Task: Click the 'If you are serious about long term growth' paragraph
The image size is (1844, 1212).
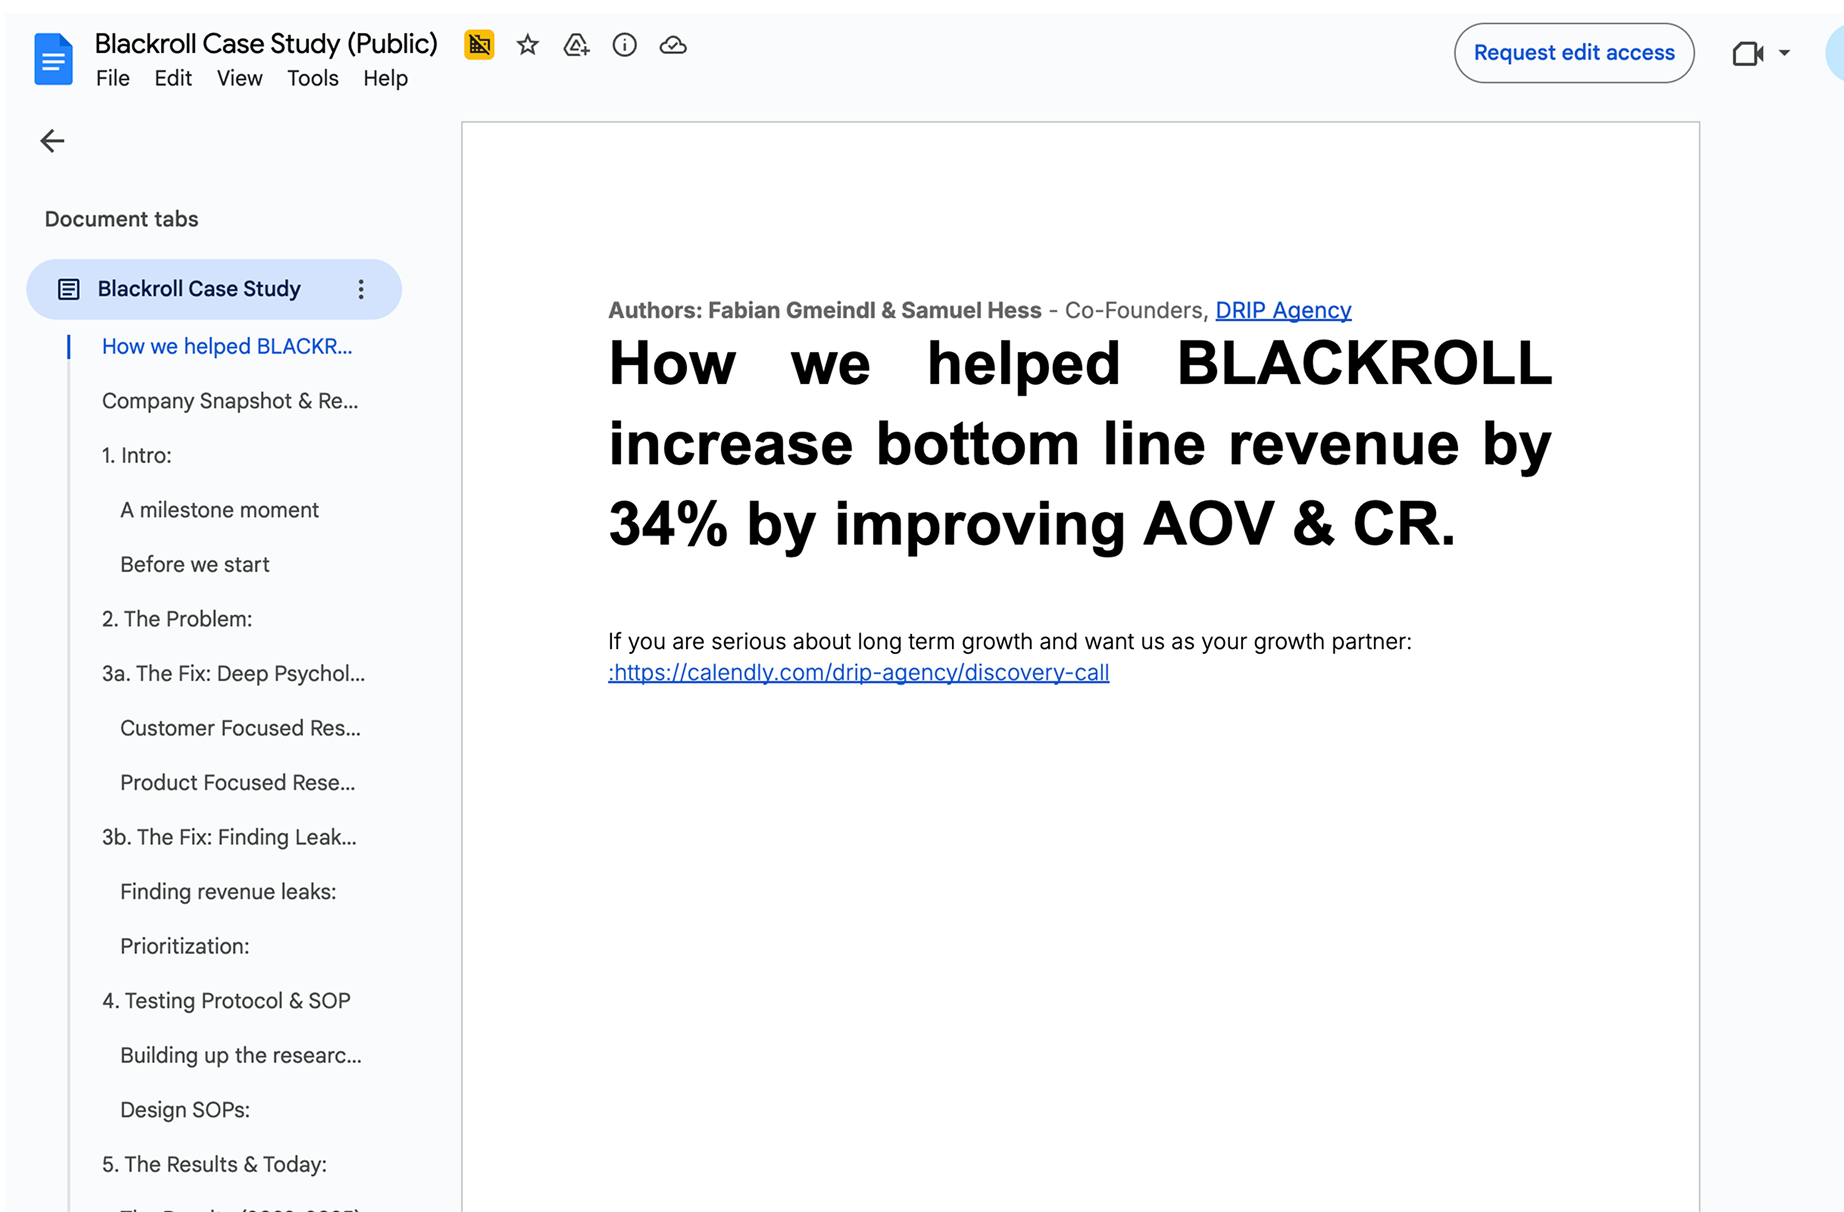Action: [1010, 641]
